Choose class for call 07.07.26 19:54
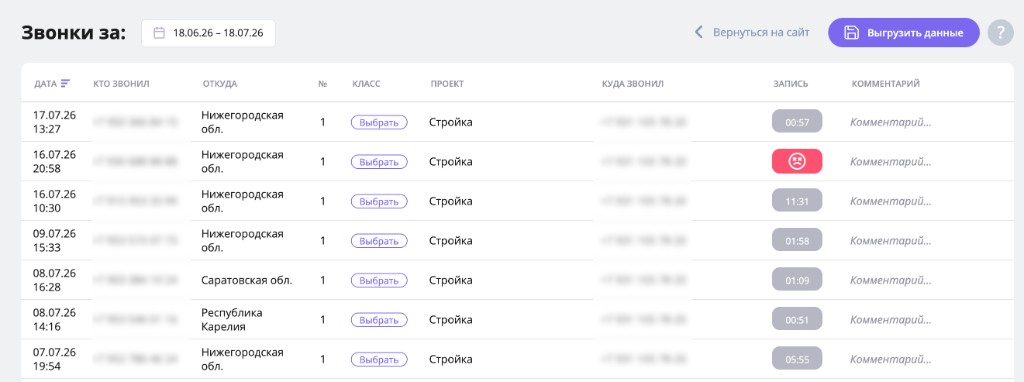This screenshot has height=382, width=1024. 379,359
